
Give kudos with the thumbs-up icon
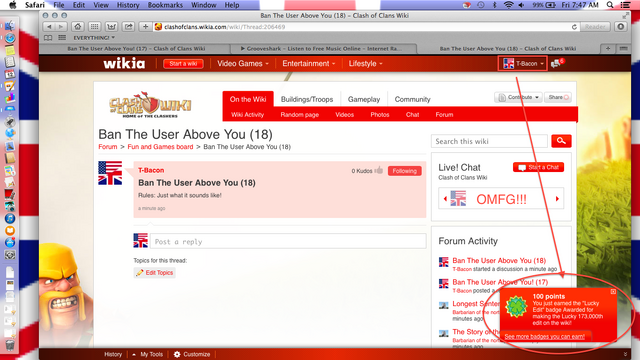click(379, 170)
